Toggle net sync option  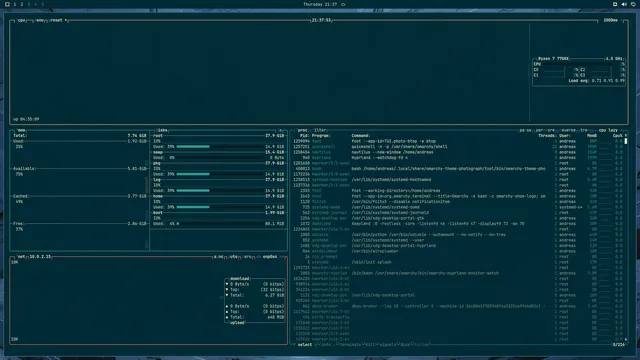pyautogui.click(x=219, y=257)
